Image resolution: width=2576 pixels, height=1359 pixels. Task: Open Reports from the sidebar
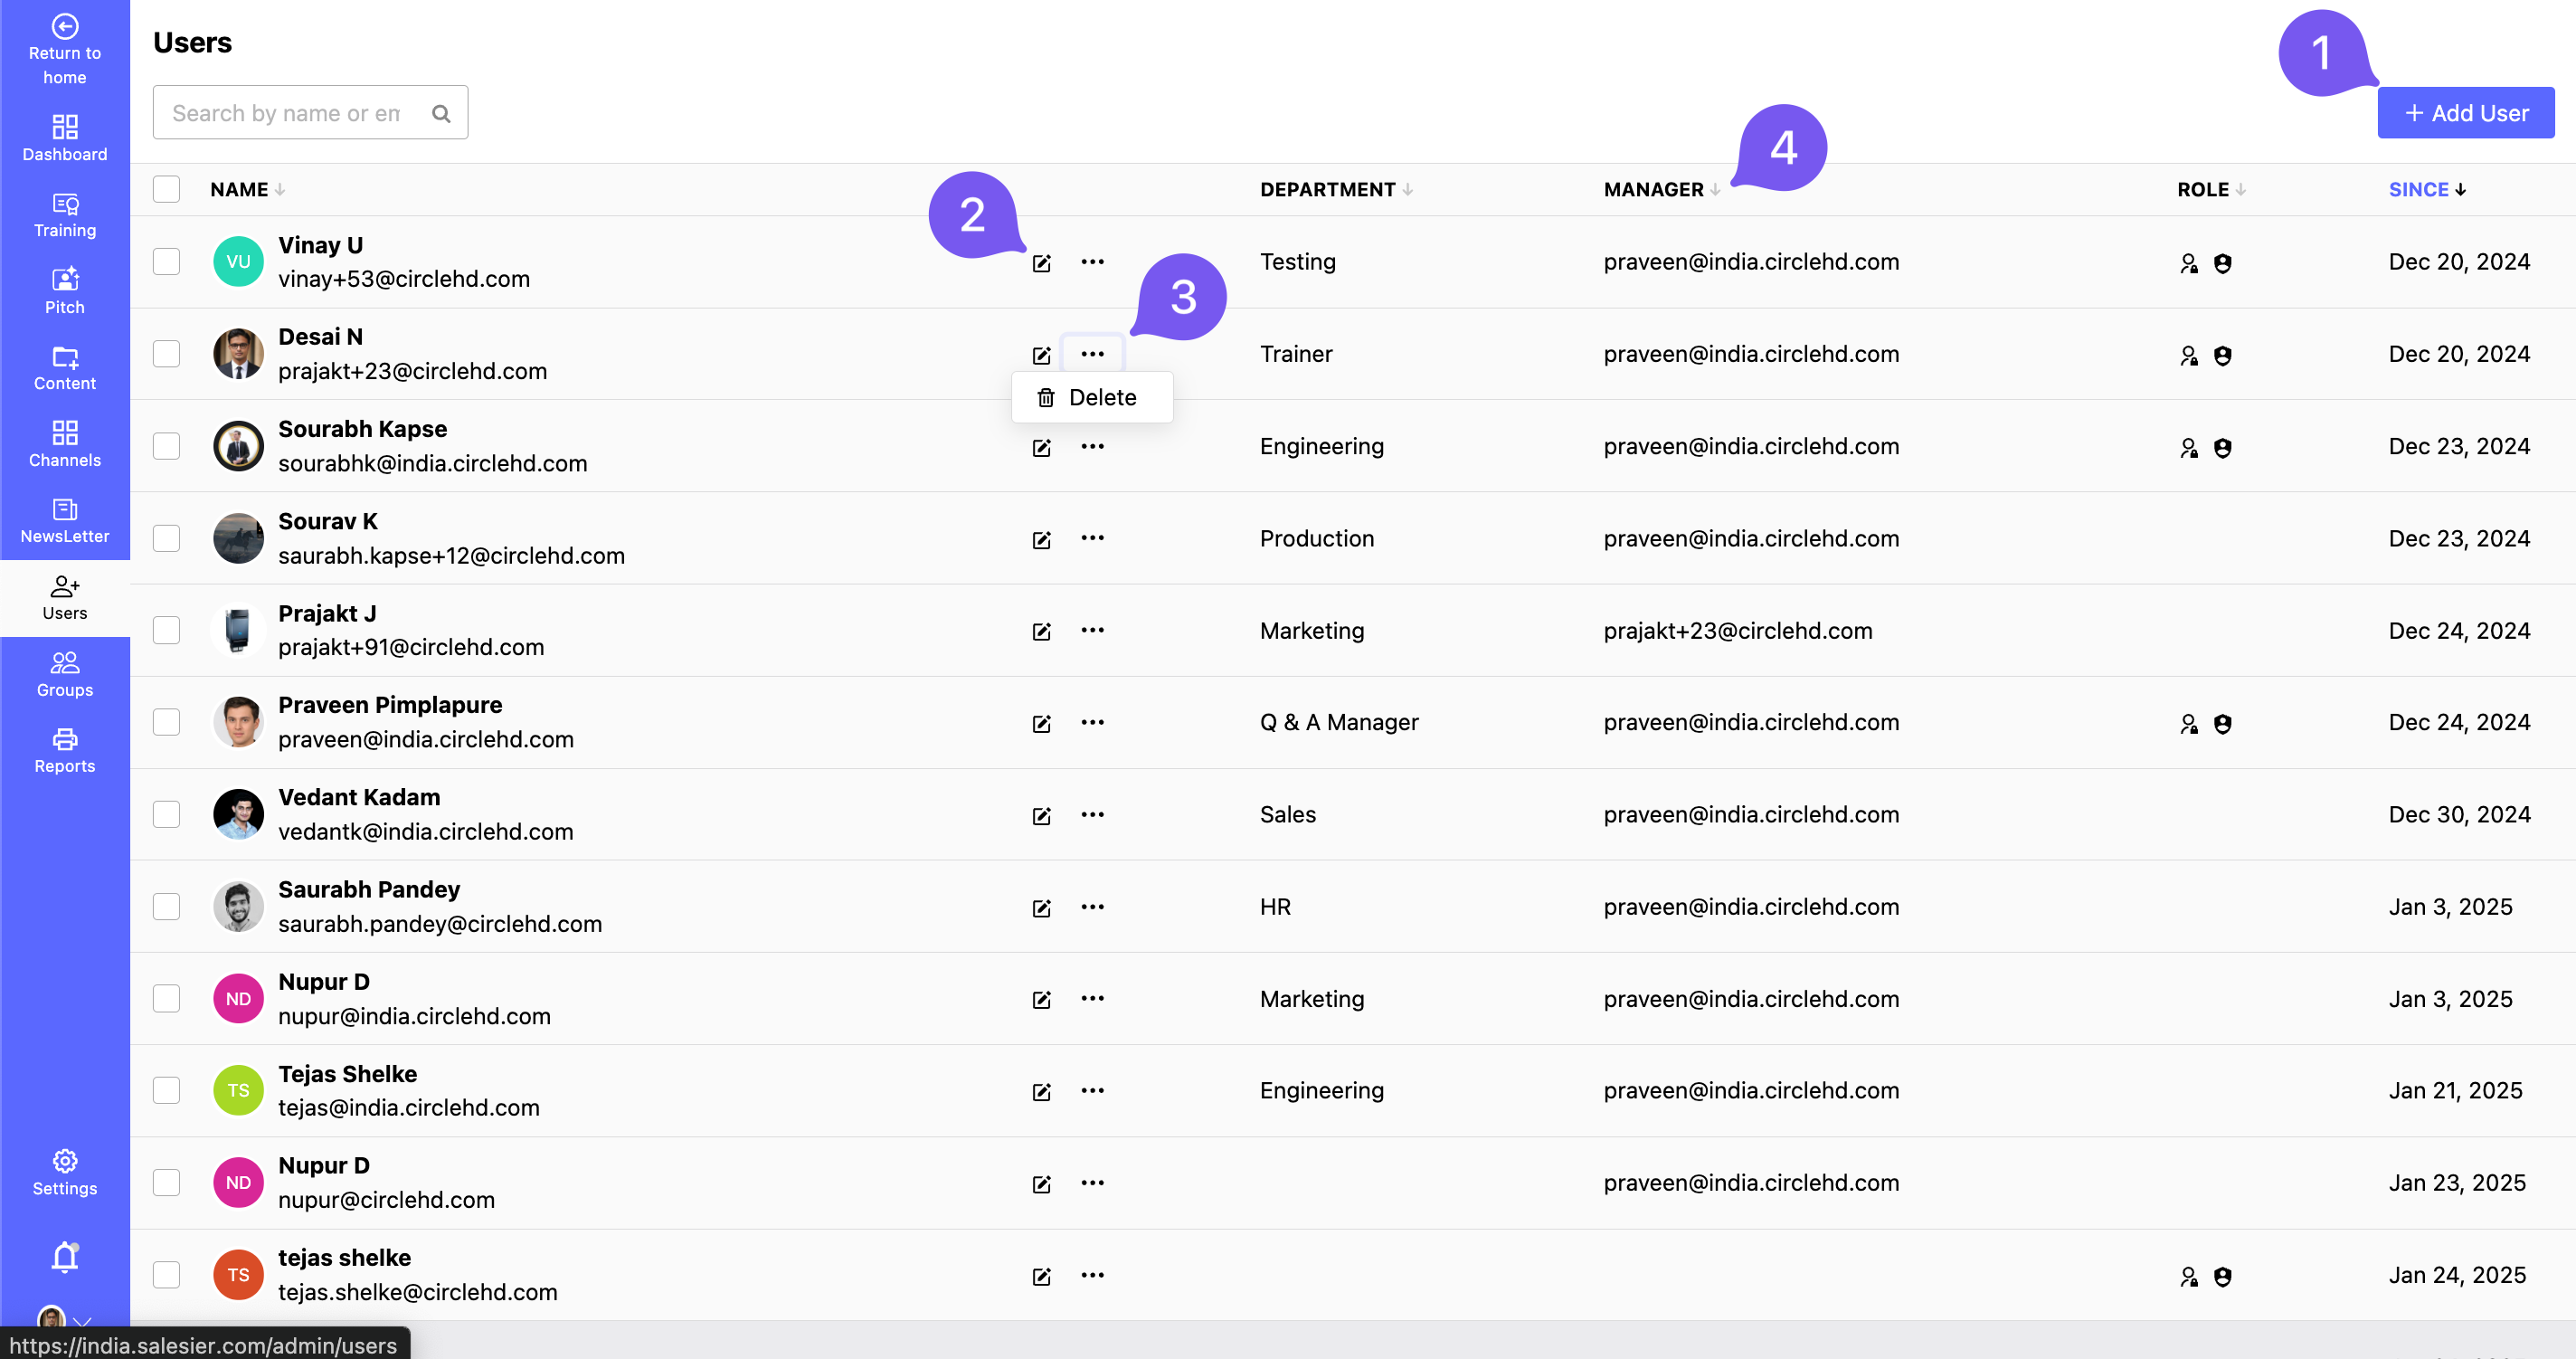(64, 750)
